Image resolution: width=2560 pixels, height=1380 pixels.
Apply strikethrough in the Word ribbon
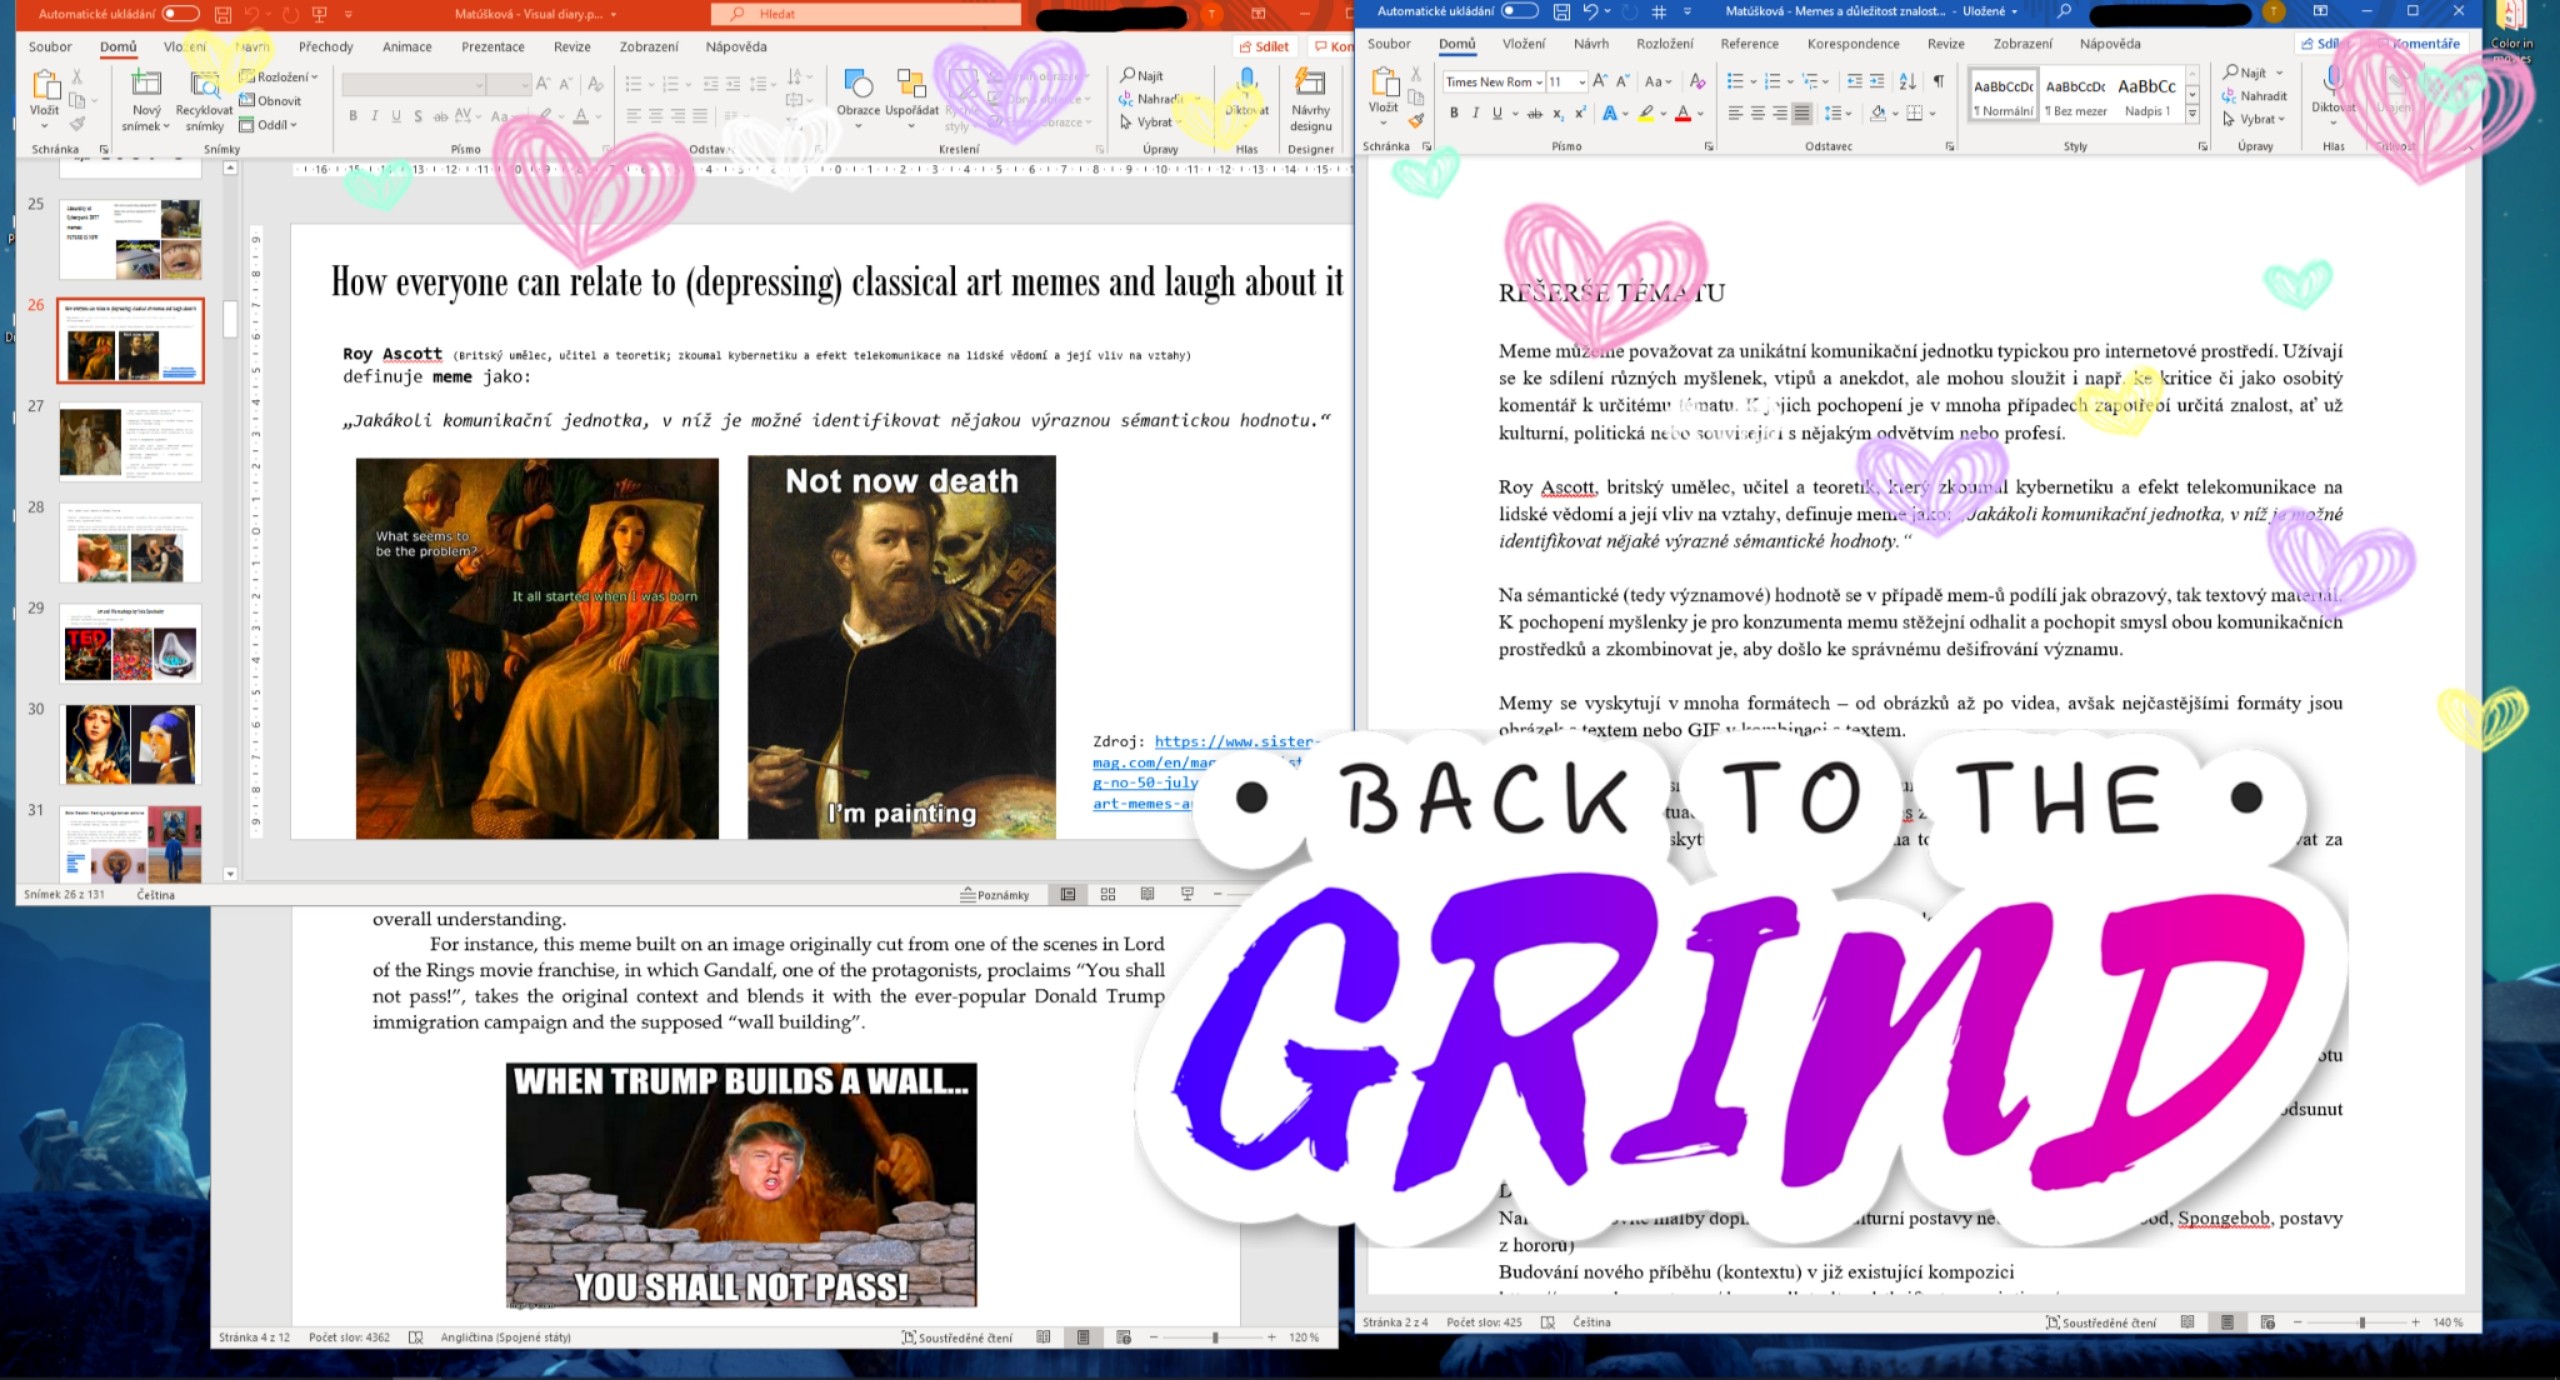(x=1535, y=113)
